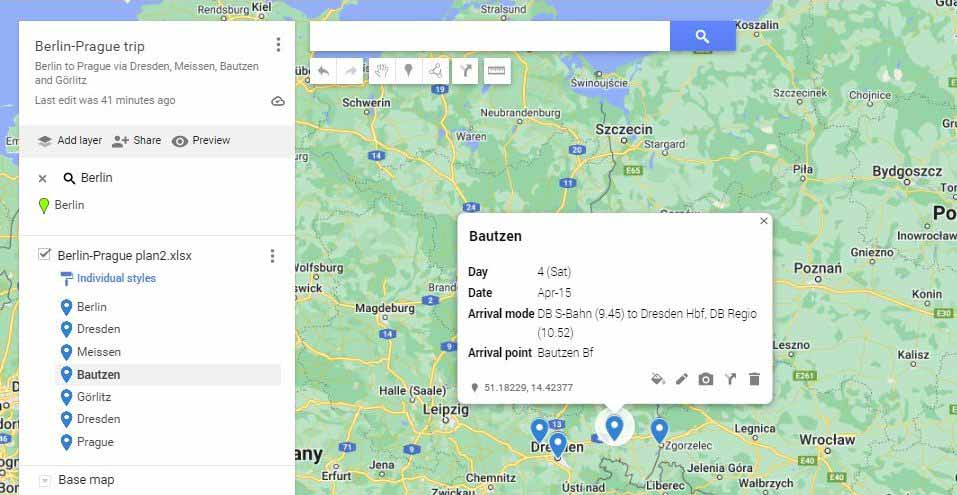
Task: Click the Bautzen title in popup
Action: pos(496,236)
